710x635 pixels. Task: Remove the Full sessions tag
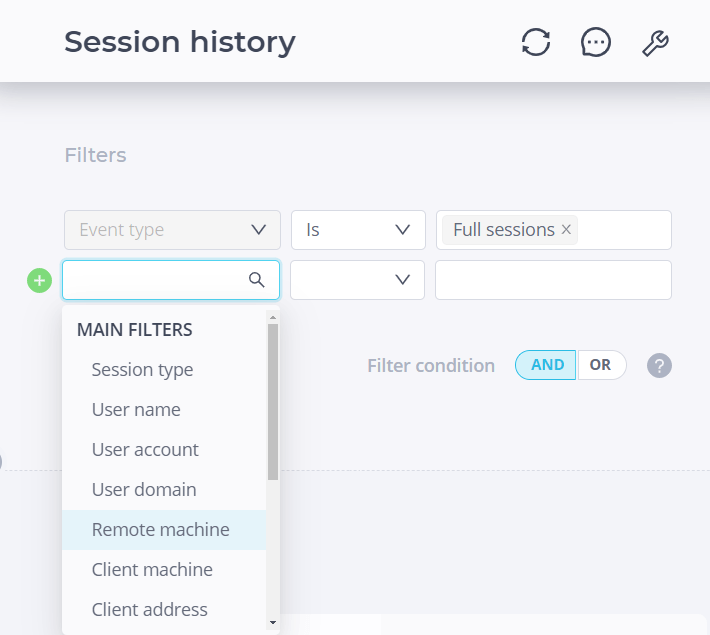[566, 230]
